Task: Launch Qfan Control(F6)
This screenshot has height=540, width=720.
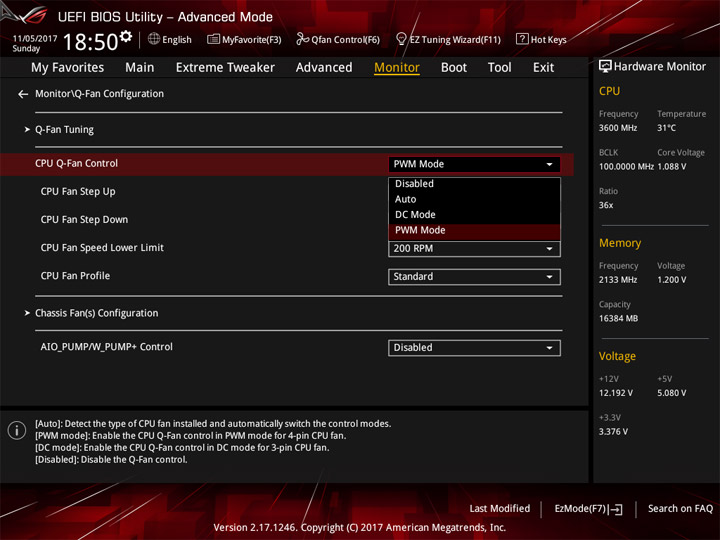Action: (x=338, y=39)
